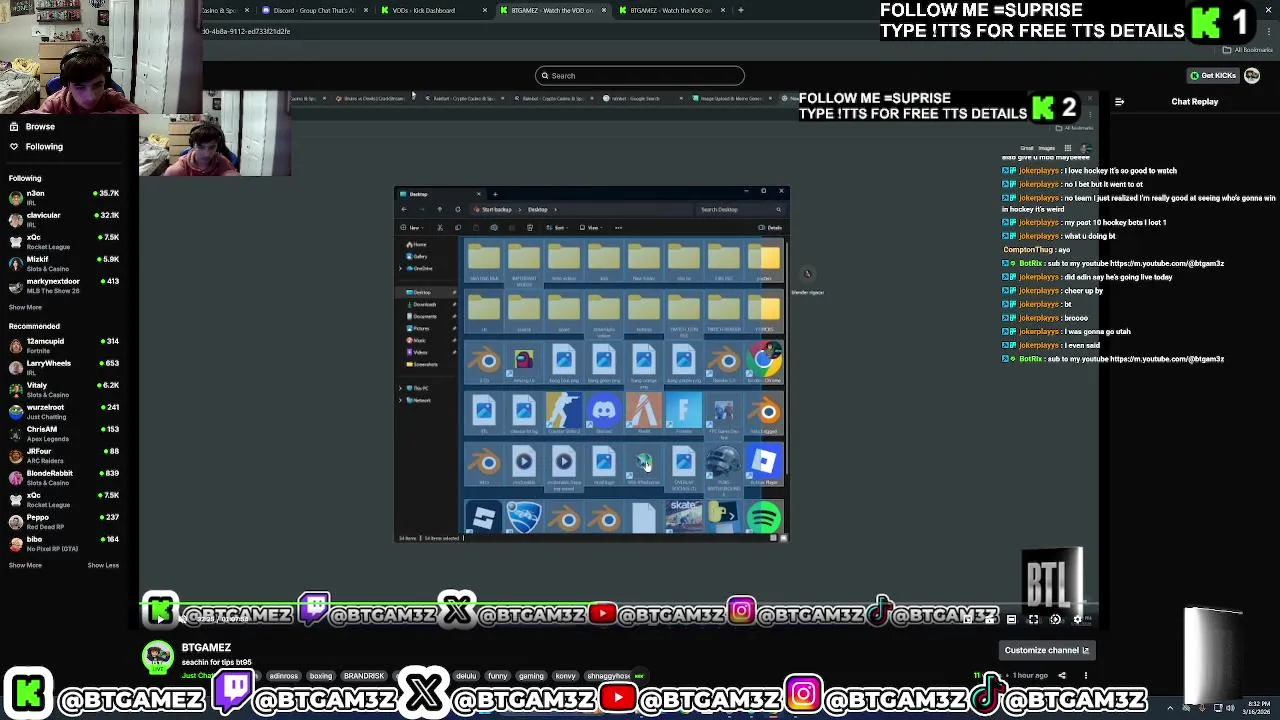1280x720 pixels.
Task: Add a new tab in File Explorer
Action: [x=495, y=194]
